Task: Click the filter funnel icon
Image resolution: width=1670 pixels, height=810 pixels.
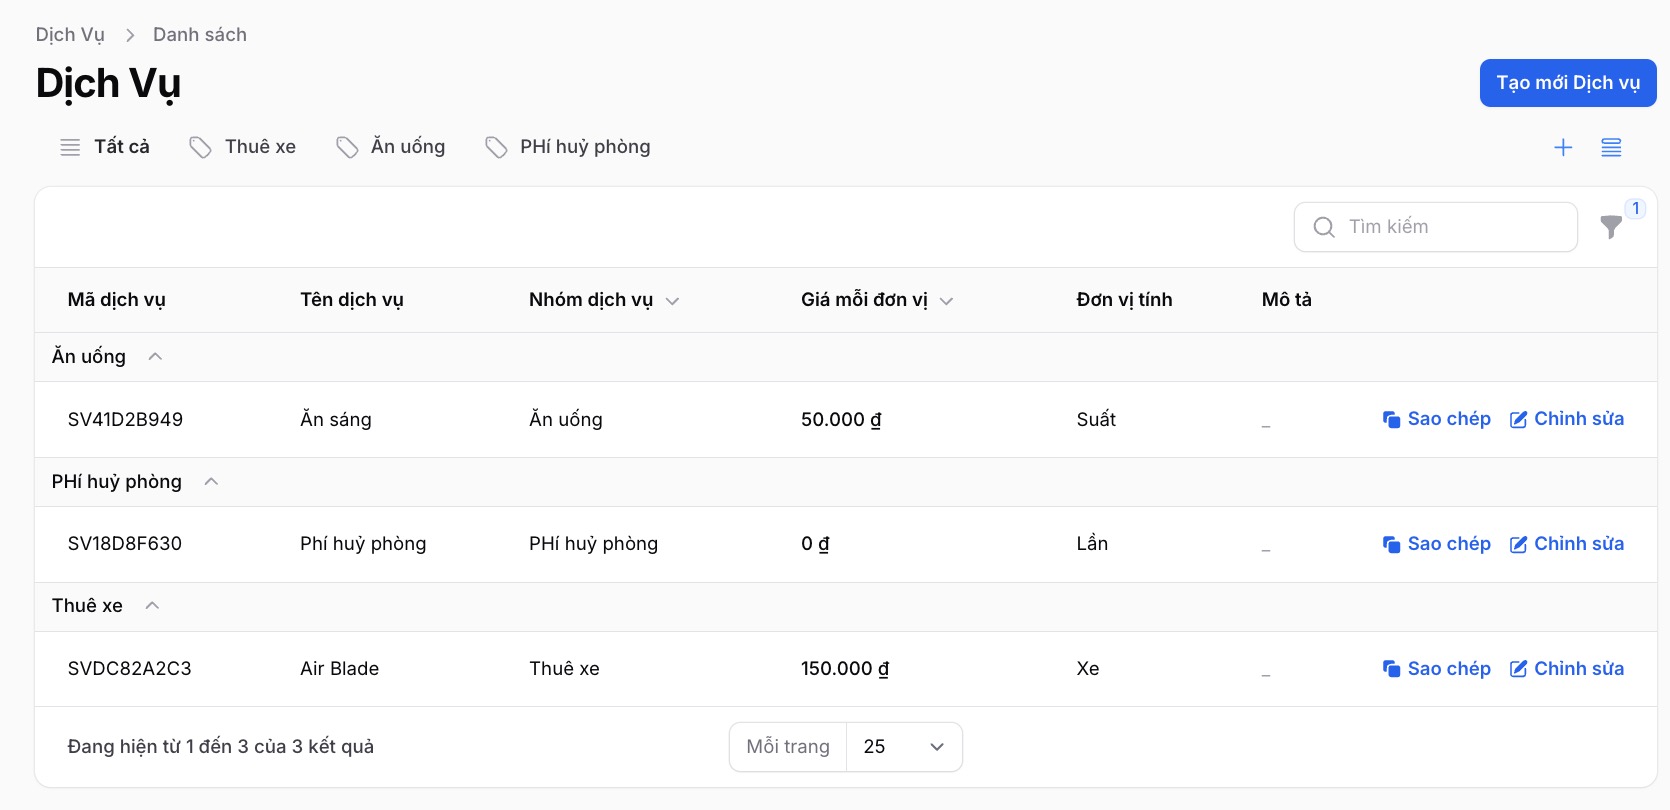Action: pos(1610,228)
